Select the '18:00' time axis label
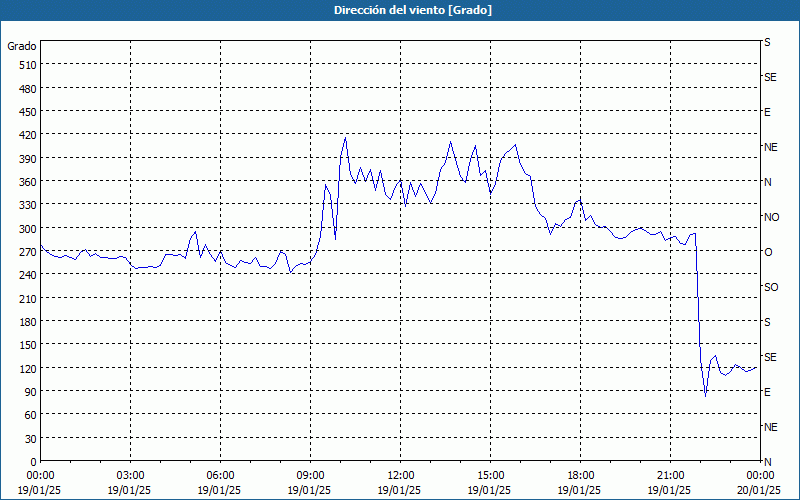The image size is (800, 500). pos(581,476)
